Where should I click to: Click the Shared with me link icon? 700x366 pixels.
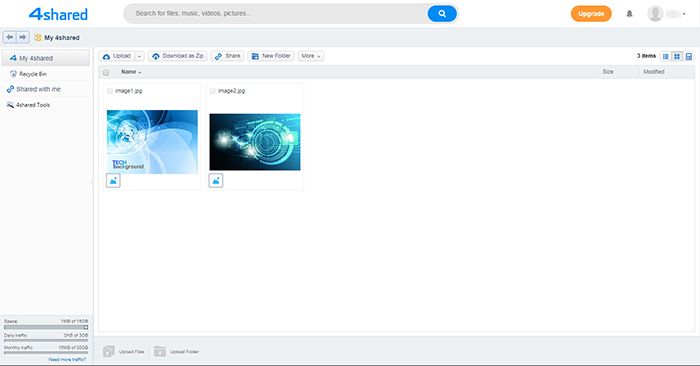tap(10, 89)
